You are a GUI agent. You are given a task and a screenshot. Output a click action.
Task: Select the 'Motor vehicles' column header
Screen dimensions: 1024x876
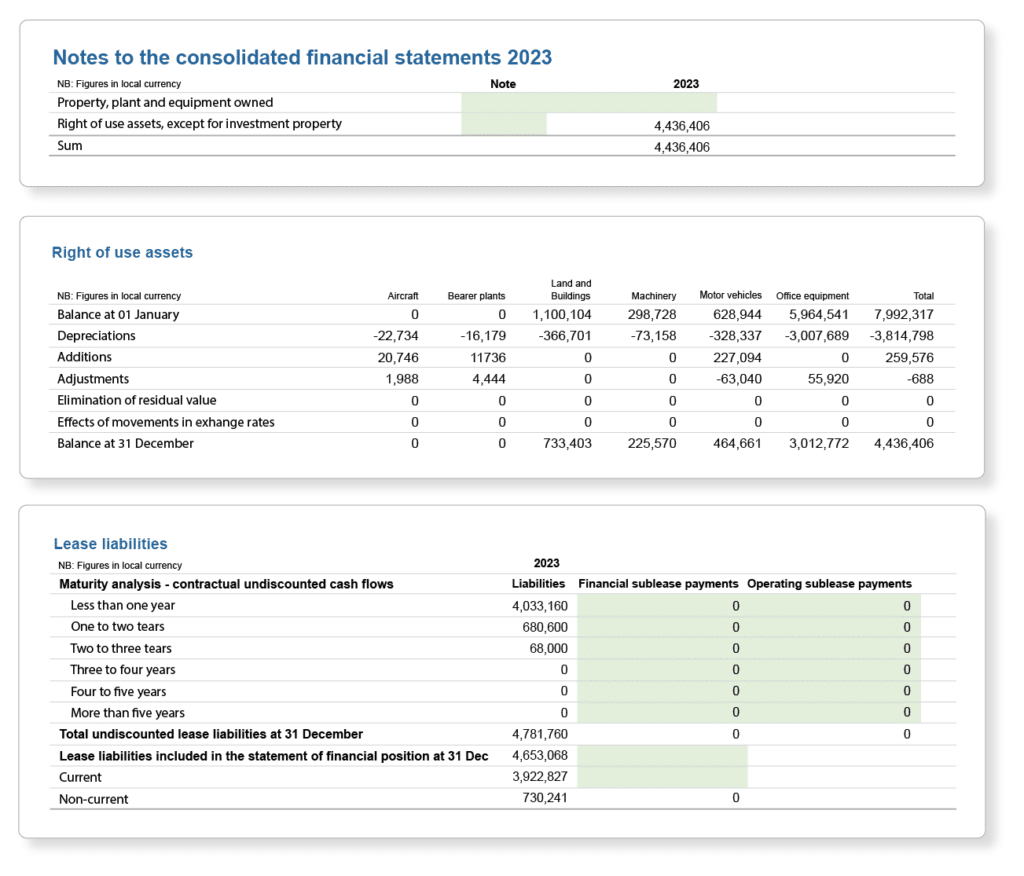click(x=730, y=295)
